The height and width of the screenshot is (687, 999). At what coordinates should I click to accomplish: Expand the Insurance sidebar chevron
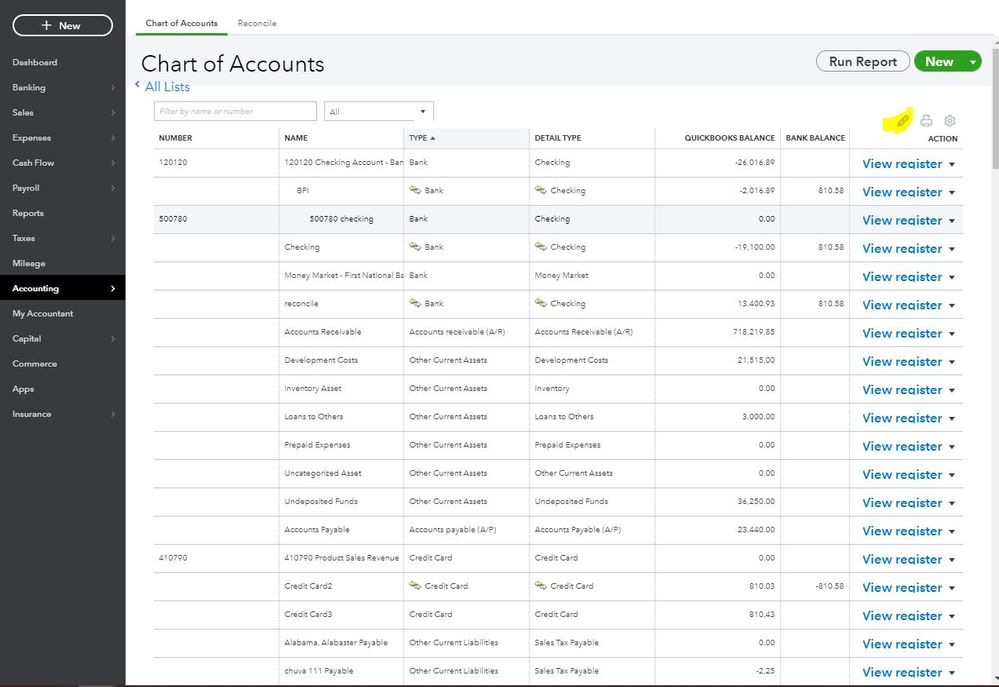tap(113, 414)
